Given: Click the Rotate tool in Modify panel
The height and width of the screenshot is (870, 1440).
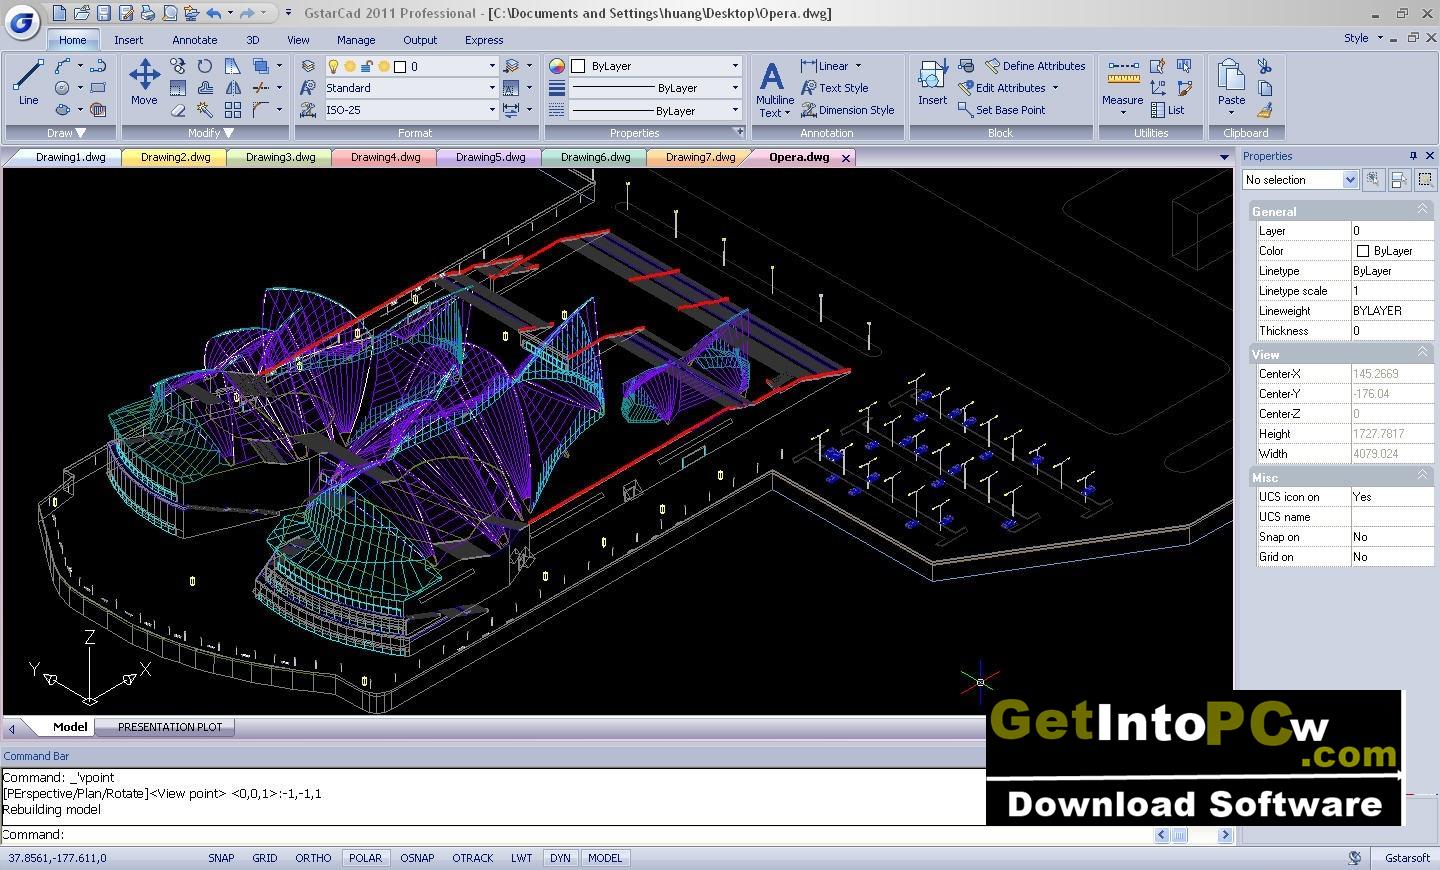Looking at the screenshot, I should (204, 66).
